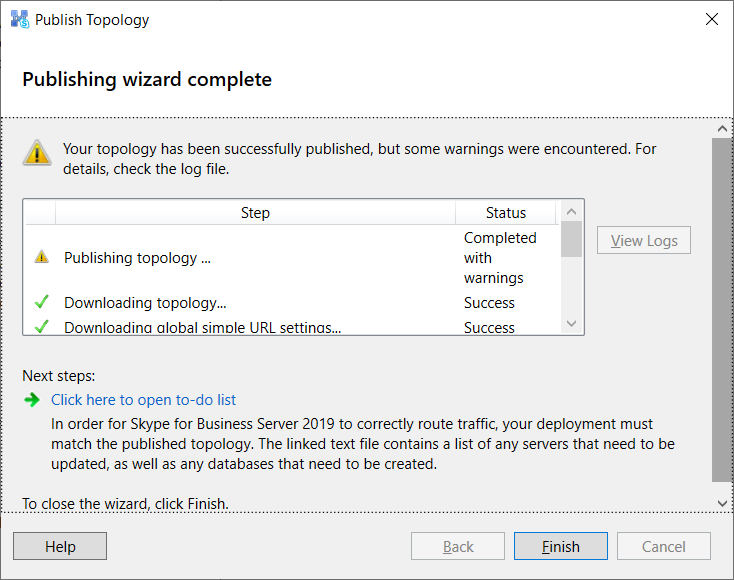Open Help for the publishing wizard
Image resolution: width=734 pixels, height=580 pixels.
[x=60, y=546]
